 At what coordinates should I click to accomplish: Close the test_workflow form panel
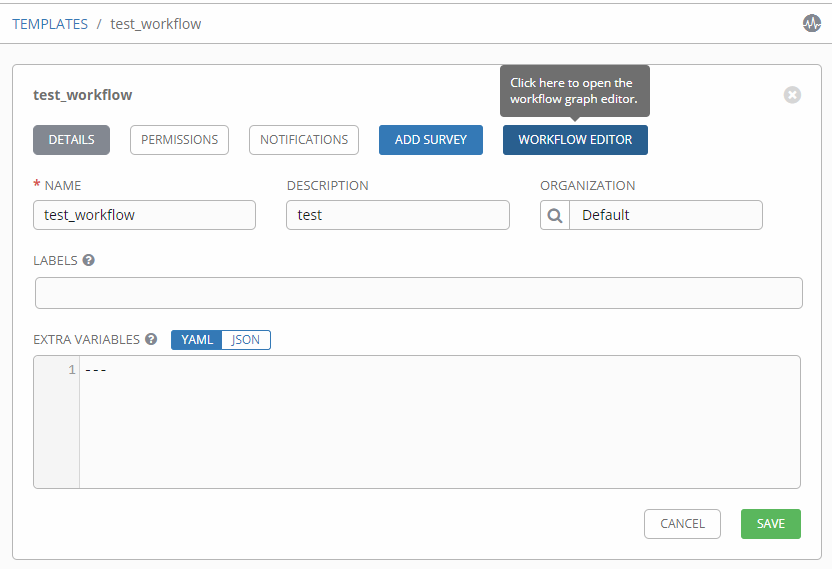(x=792, y=95)
